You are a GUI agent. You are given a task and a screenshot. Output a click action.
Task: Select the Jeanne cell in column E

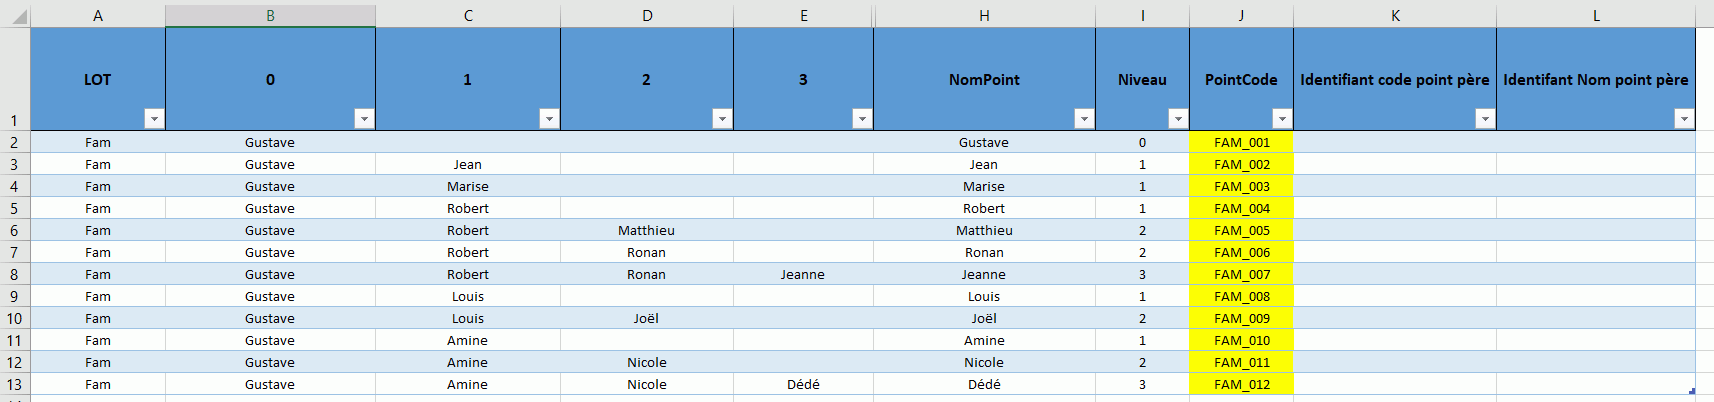tap(803, 274)
